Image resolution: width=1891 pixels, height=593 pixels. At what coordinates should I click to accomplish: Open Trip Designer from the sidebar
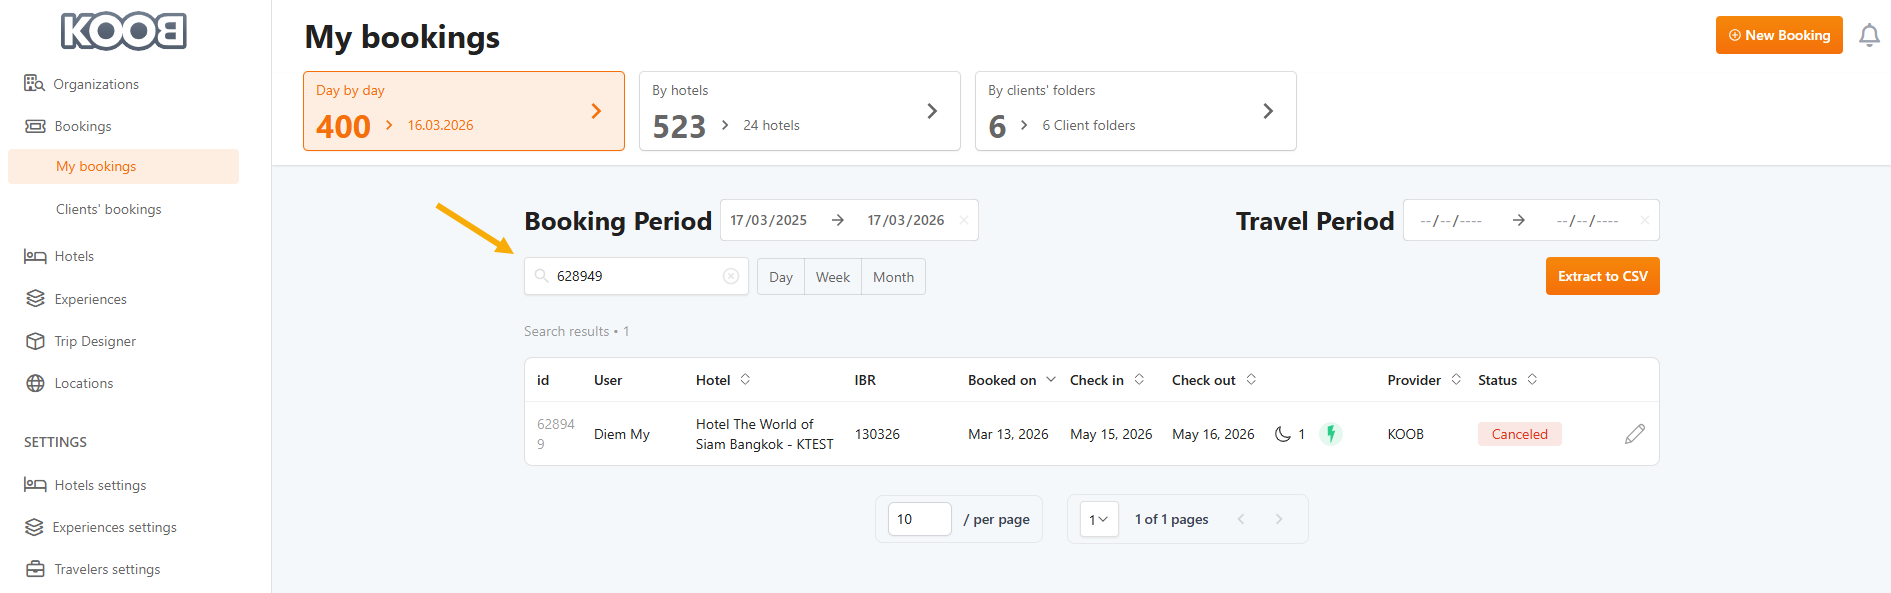tap(95, 341)
